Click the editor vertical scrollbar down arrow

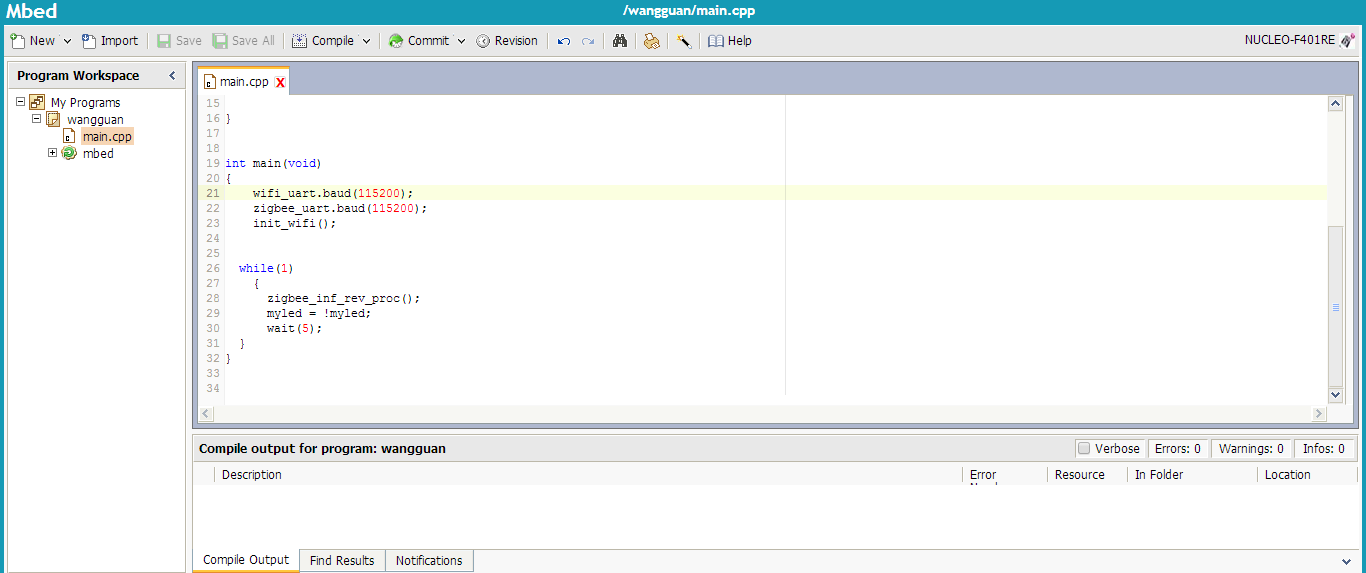pyautogui.click(x=1335, y=395)
